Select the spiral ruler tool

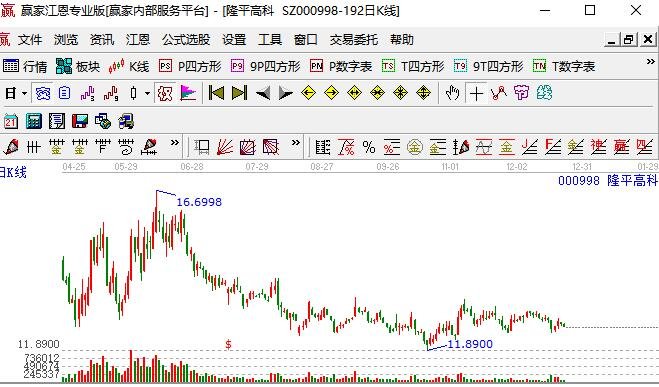[x=126, y=147]
